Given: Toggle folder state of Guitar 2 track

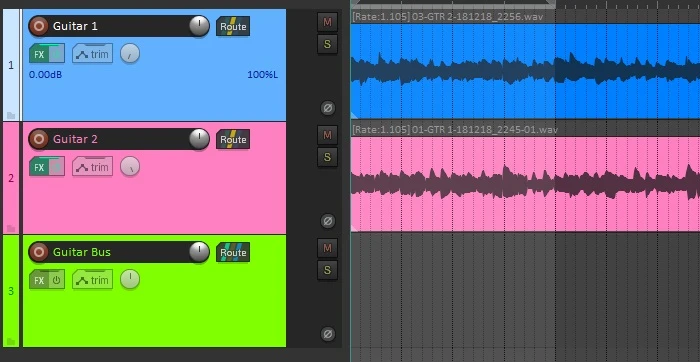Looking at the screenshot, I should pos(11,229).
